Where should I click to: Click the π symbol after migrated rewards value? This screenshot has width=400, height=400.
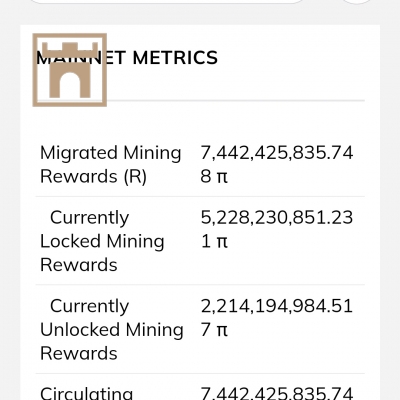[222, 177]
